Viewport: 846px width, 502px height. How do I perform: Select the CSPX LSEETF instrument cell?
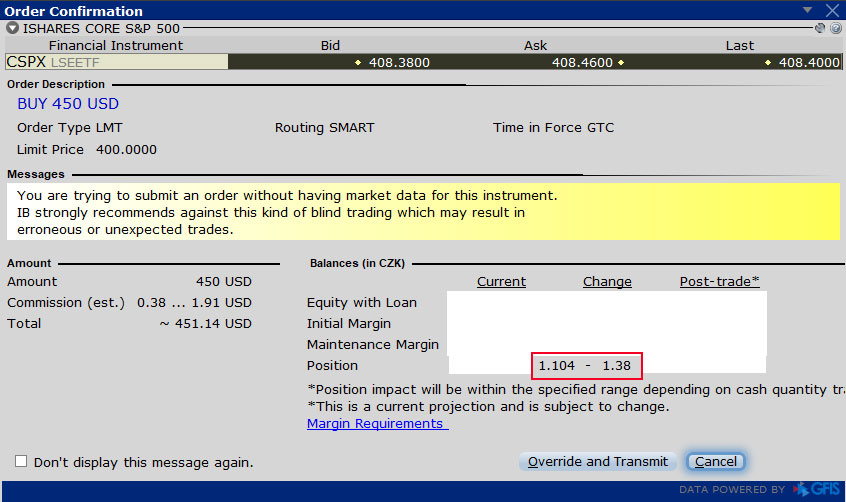117,62
